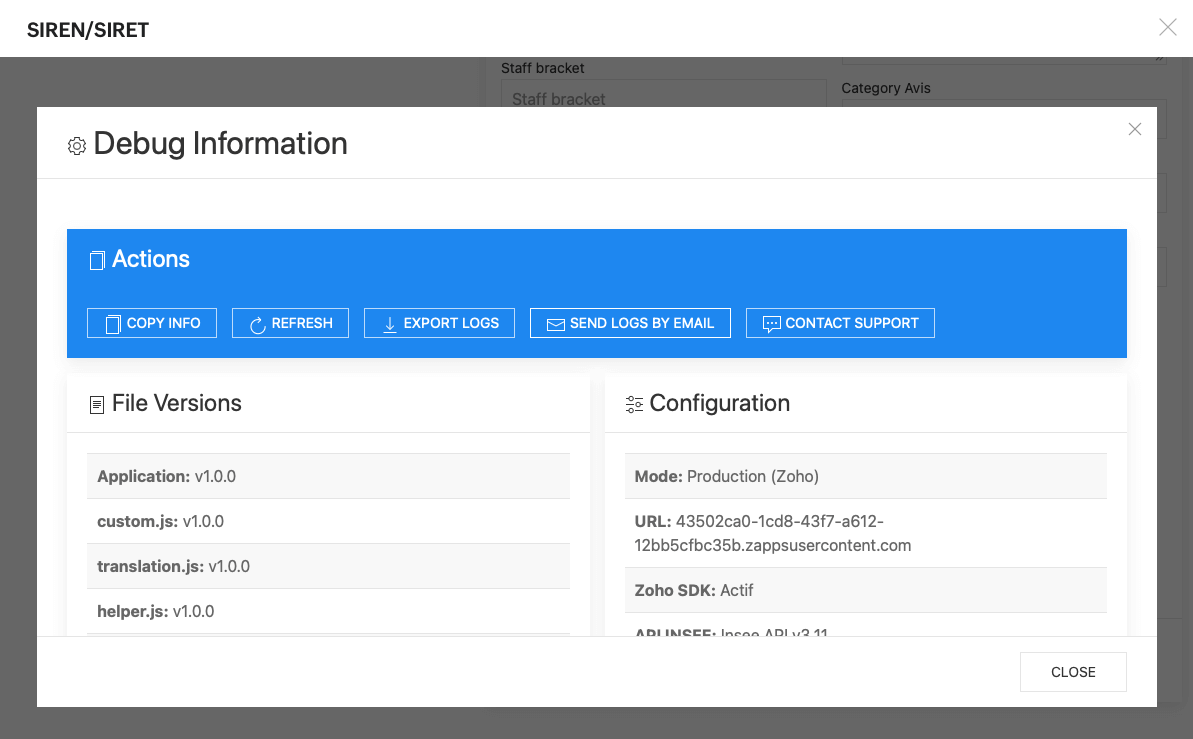Screen dimensions: 1193x739
Task: Close the SIREN/SIRET window with top X
Action: tap(1167, 27)
